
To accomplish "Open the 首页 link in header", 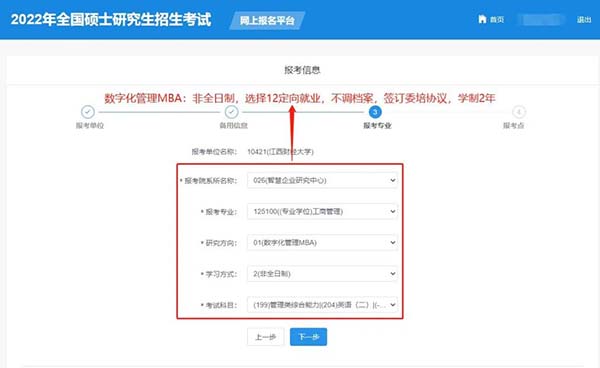I will pos(497,20).
